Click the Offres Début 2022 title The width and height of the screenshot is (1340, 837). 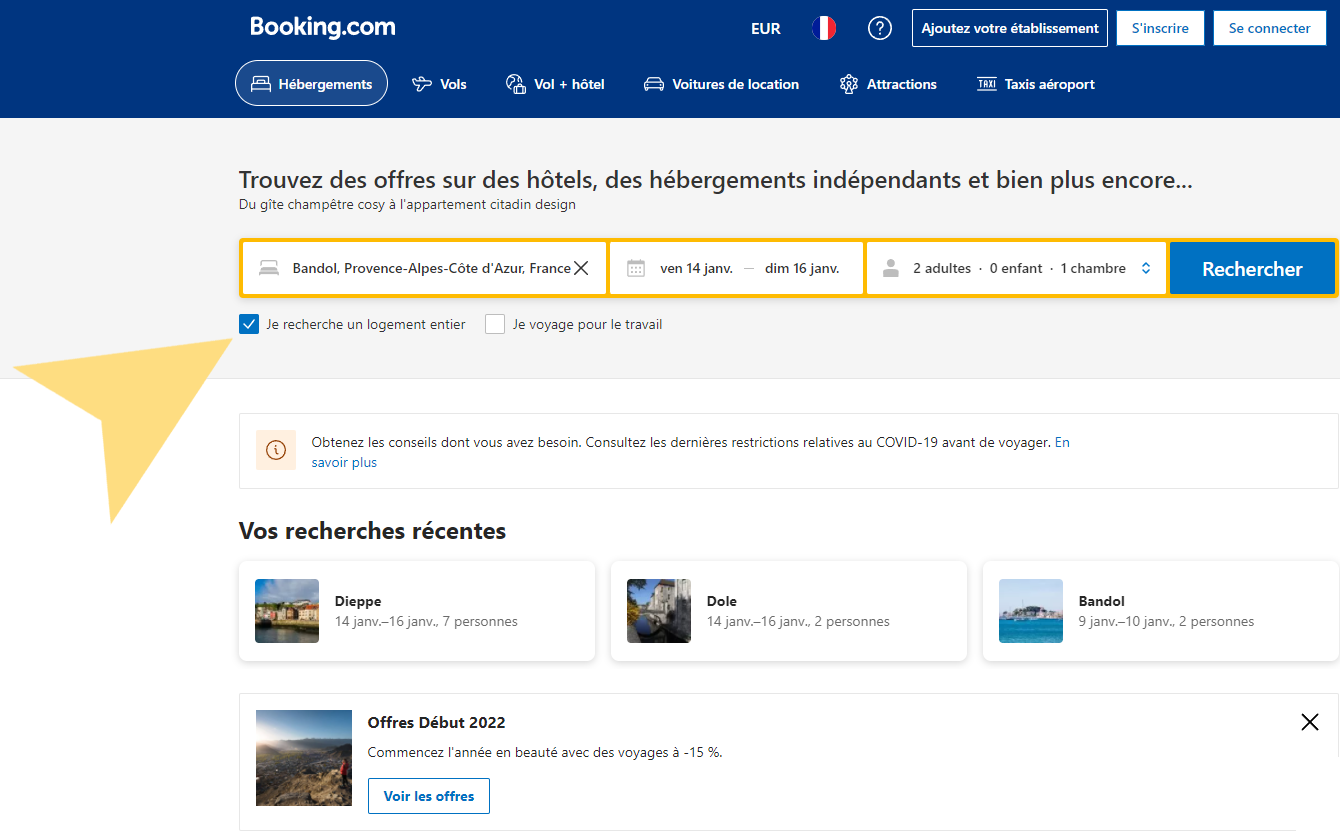(x=436, y=722)
